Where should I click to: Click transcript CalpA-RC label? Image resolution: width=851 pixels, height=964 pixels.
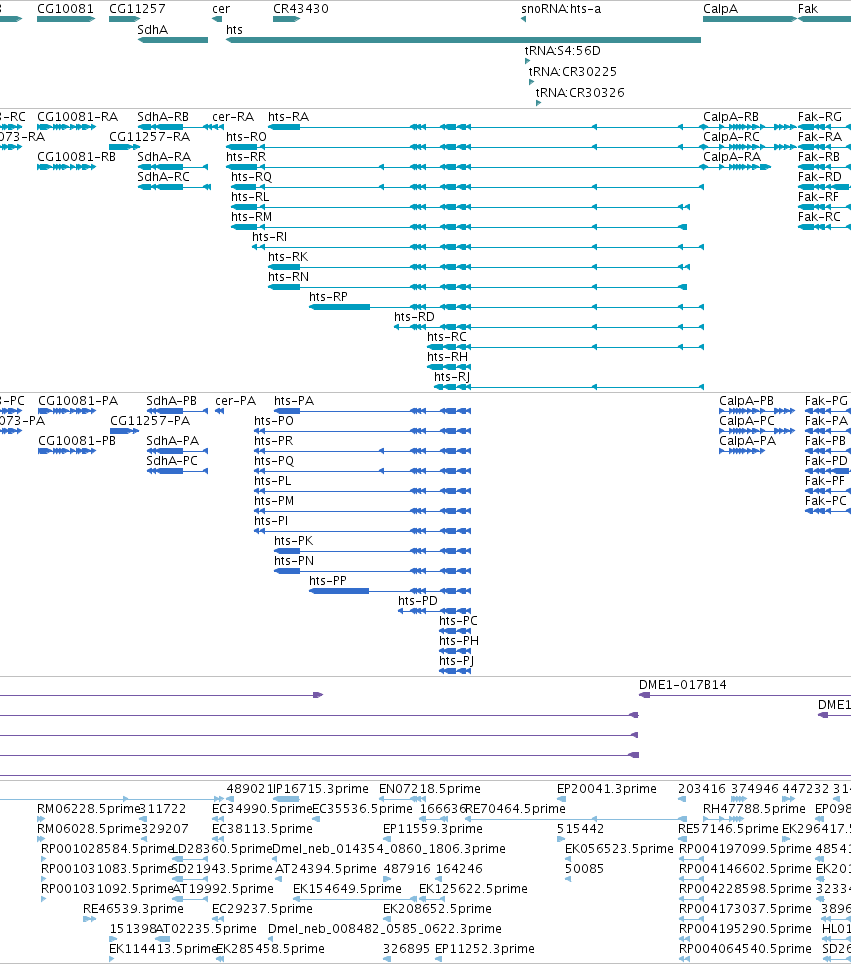732,136
